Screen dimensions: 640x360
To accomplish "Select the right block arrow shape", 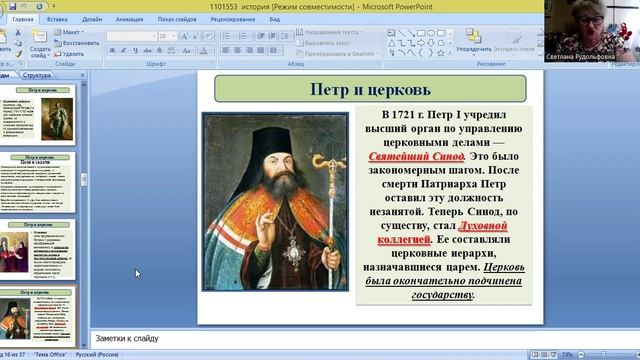I will (421, 43).
